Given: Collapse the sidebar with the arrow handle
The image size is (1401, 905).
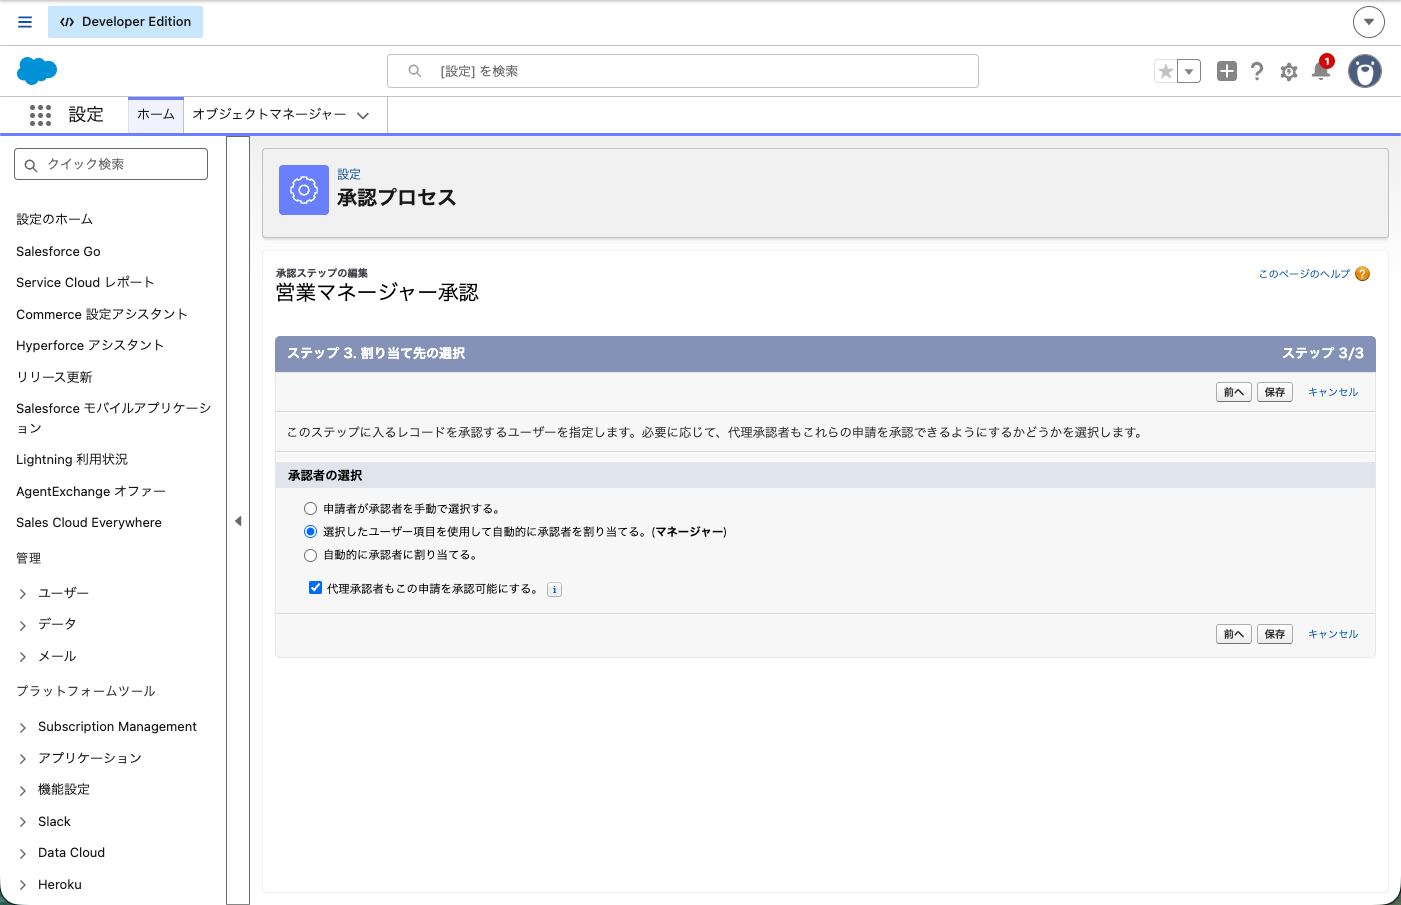Looking at the screenshot, I should 238,521.
